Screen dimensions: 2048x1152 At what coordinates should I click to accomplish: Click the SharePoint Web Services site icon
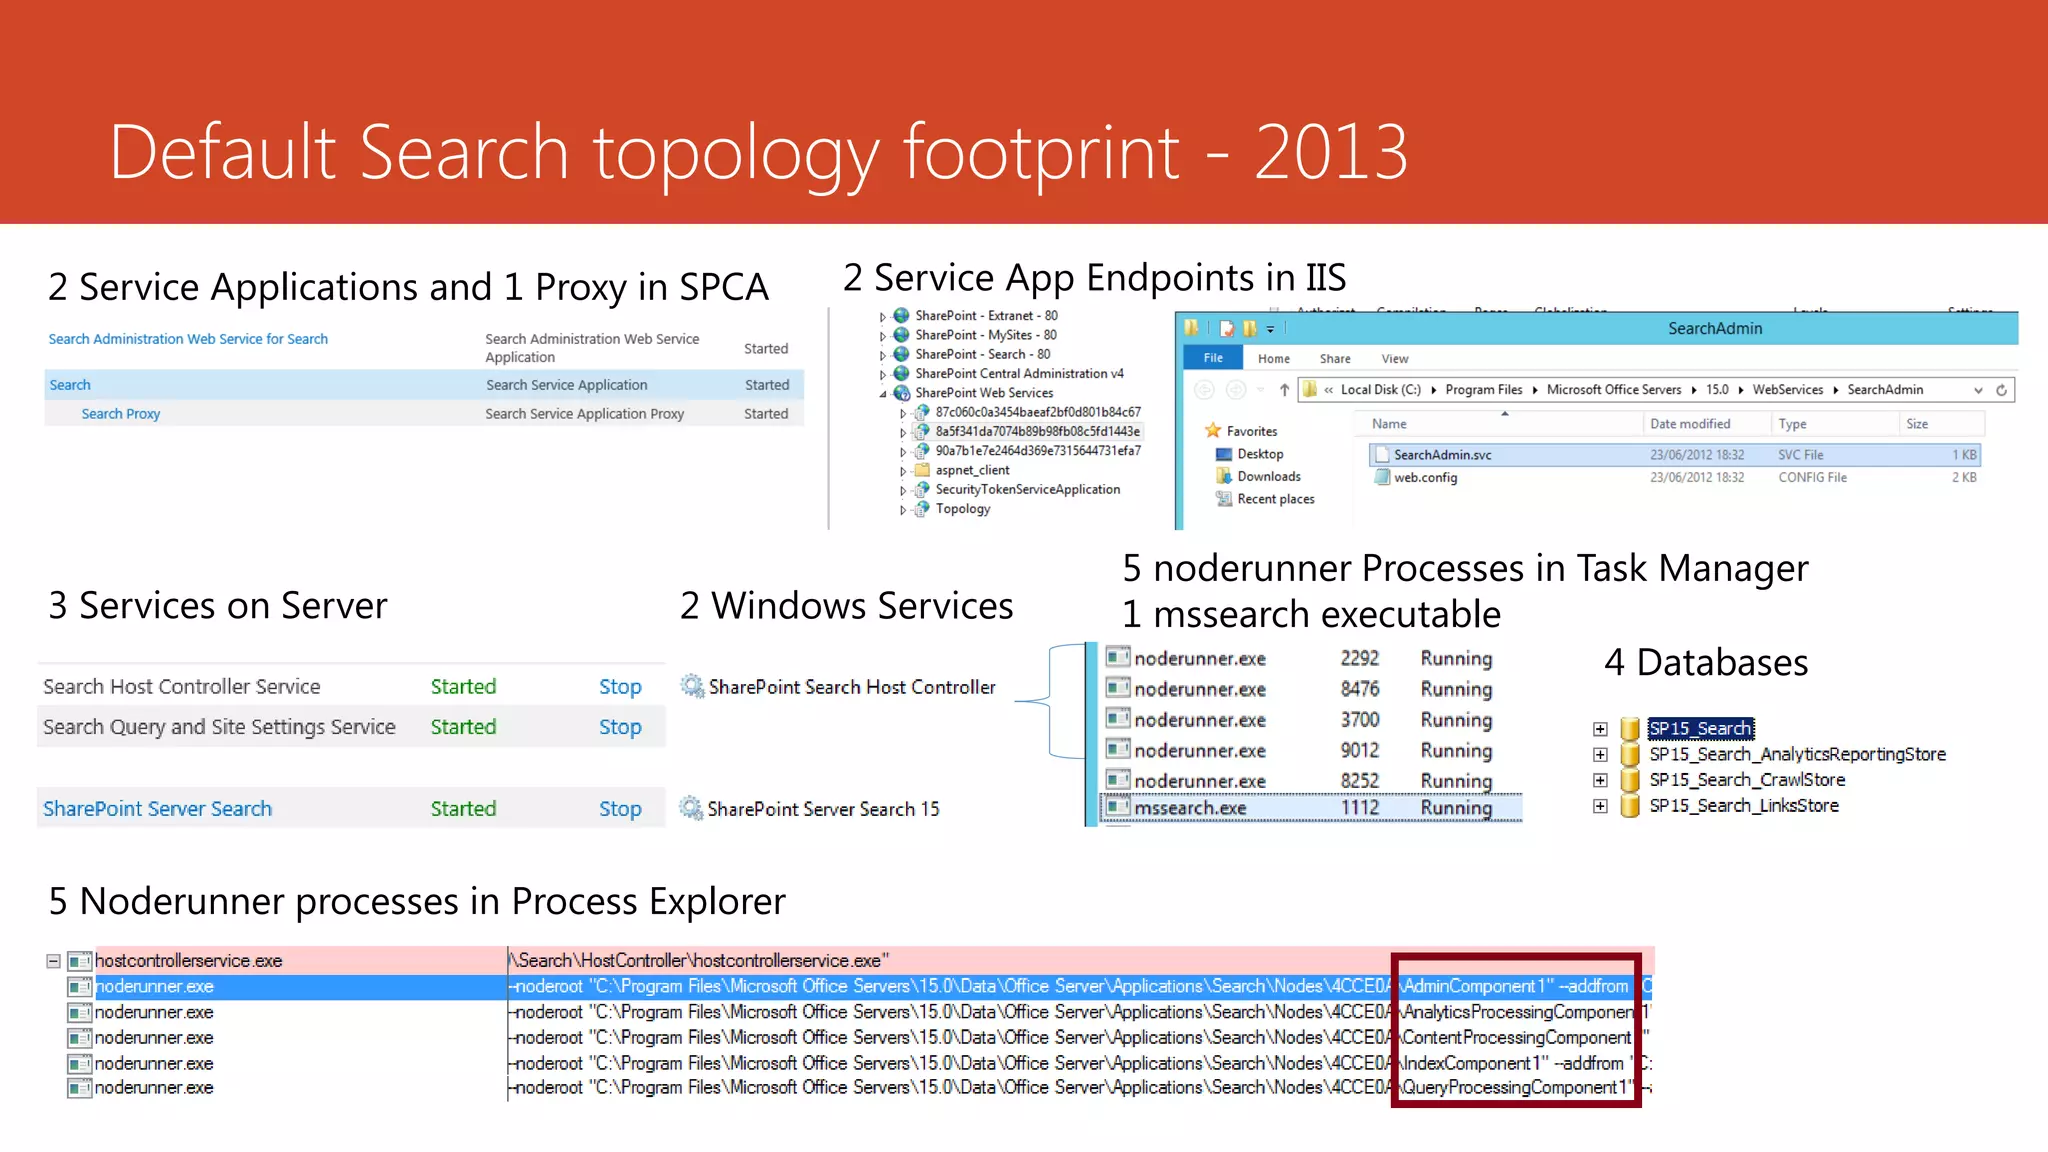901,393
